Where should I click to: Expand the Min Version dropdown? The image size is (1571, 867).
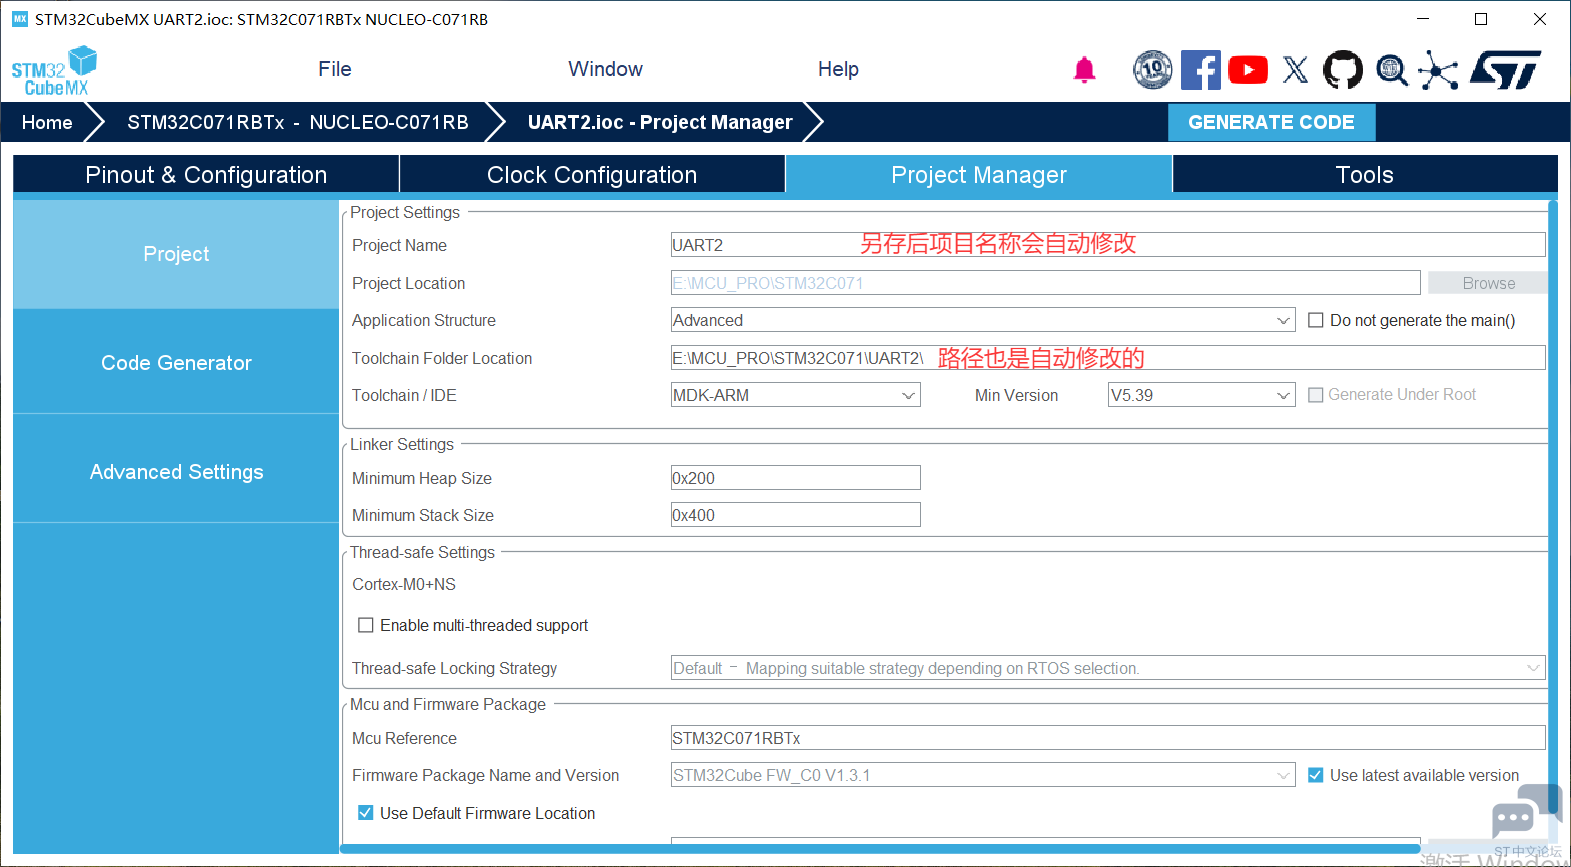point(1284,395)
